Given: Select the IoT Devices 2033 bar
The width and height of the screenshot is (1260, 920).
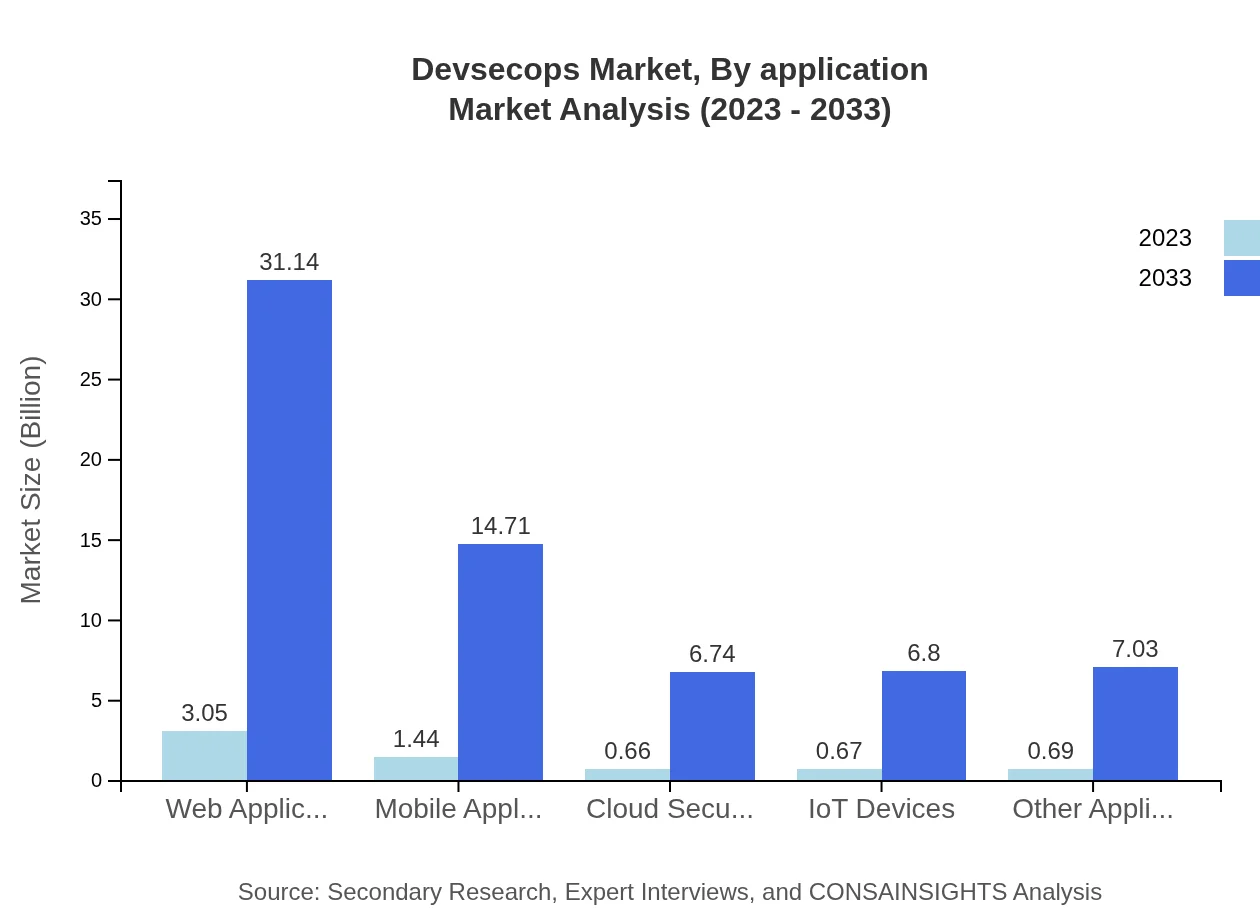Looking at the screenshot, I should click(923, 725).
